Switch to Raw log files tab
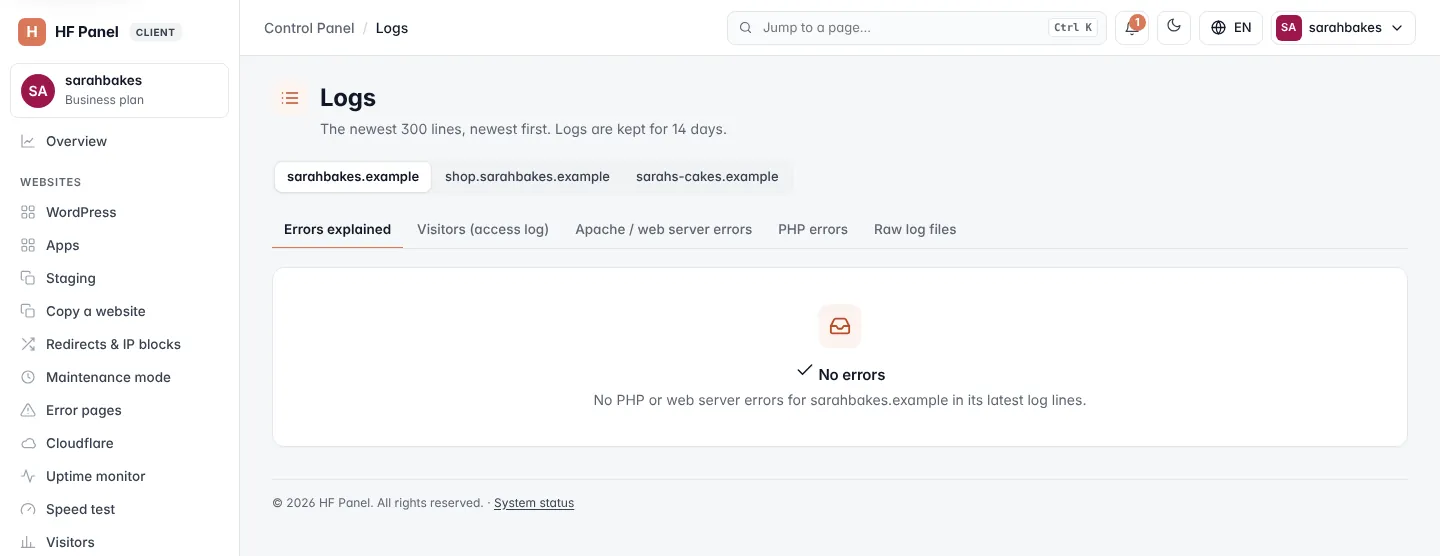The height and width of the screenshot is (556, 1440). tap(915, 229)
